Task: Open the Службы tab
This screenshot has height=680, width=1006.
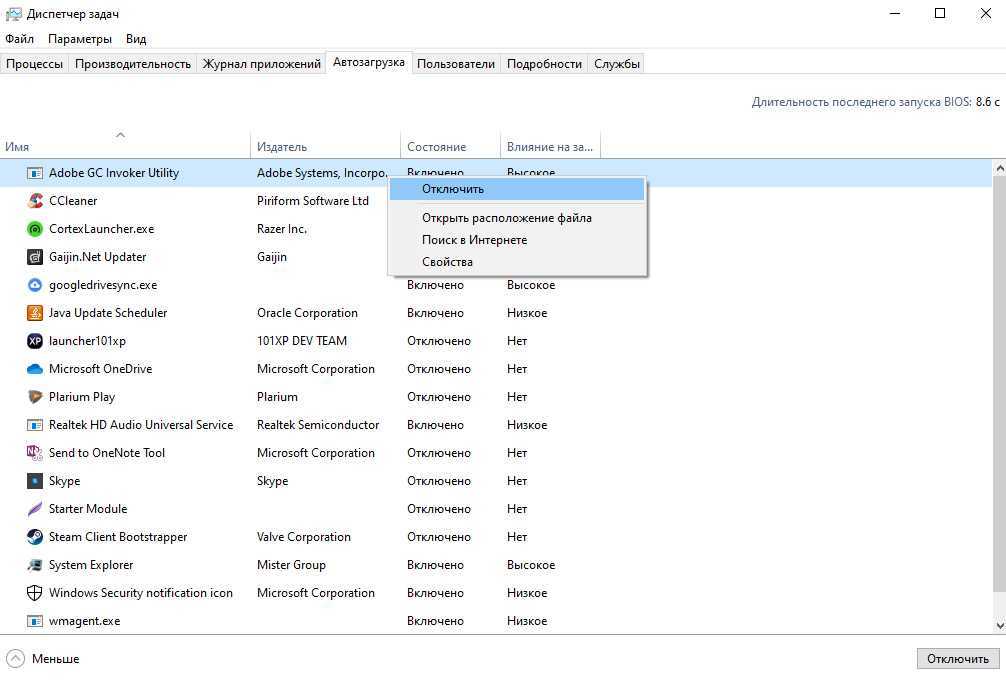Action: click(x=617, y=63)
